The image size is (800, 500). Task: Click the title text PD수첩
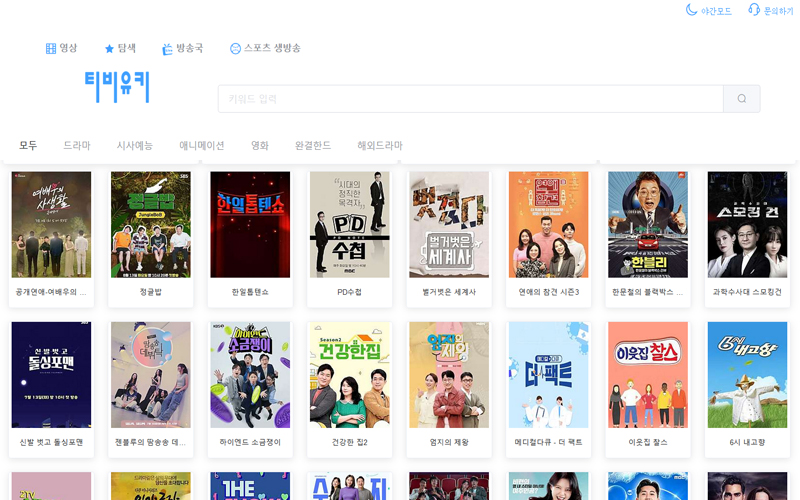click(349, 292)
